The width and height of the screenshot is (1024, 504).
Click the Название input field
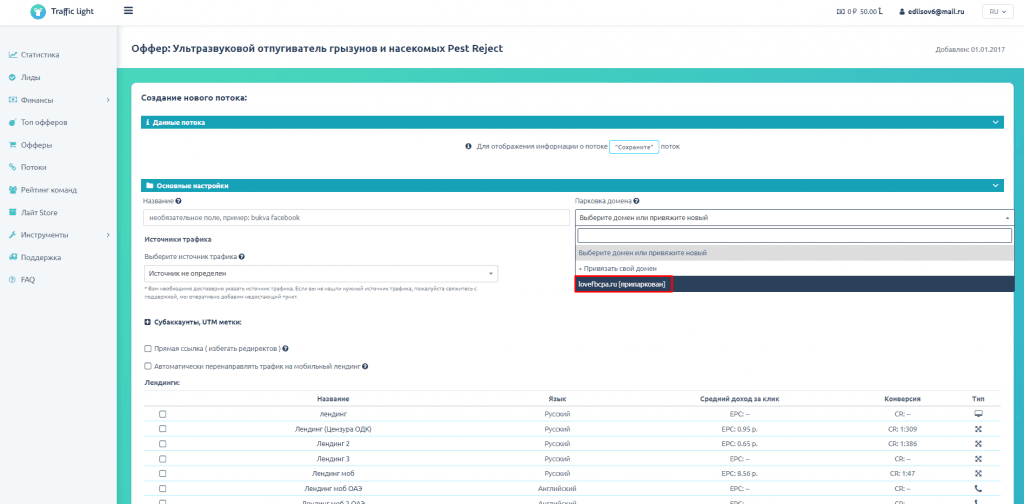pyautogui.click(x=357, y=218)
